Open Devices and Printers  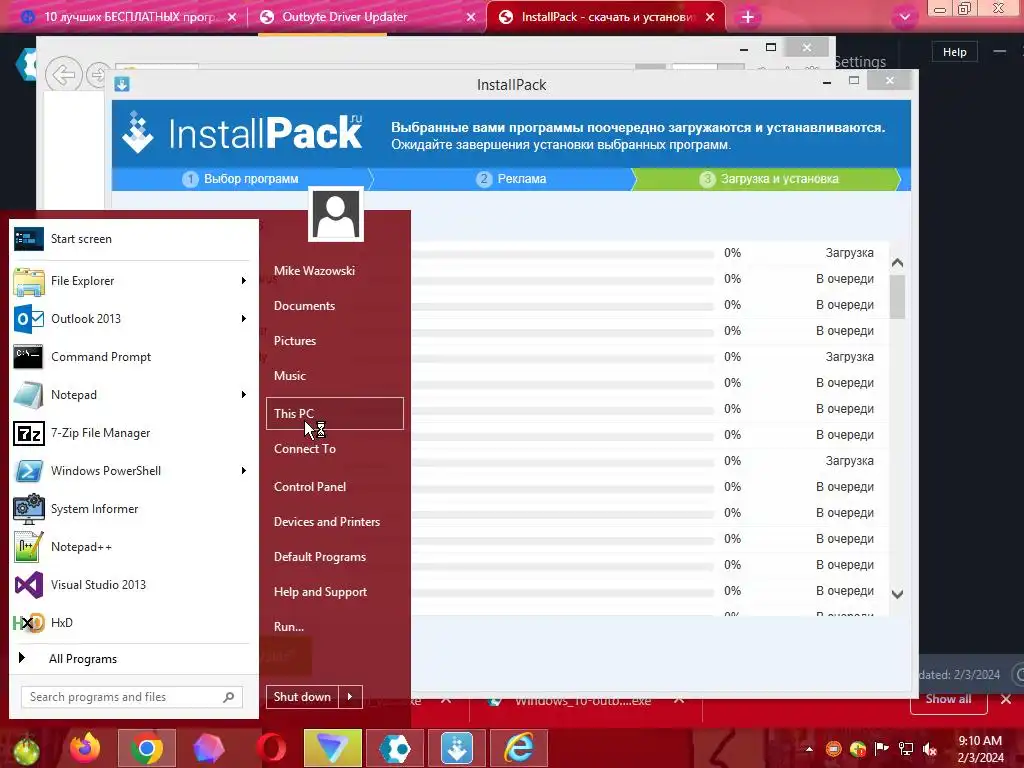click(x=327, y=522)
